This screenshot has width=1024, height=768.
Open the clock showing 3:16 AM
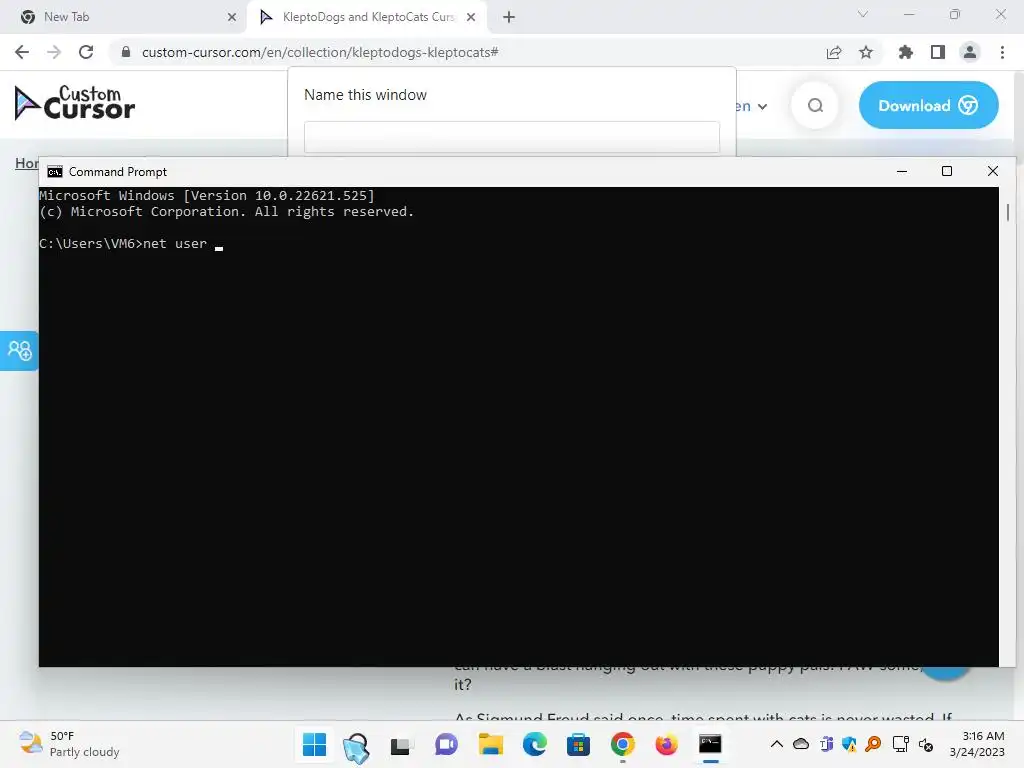click(977, 744)
